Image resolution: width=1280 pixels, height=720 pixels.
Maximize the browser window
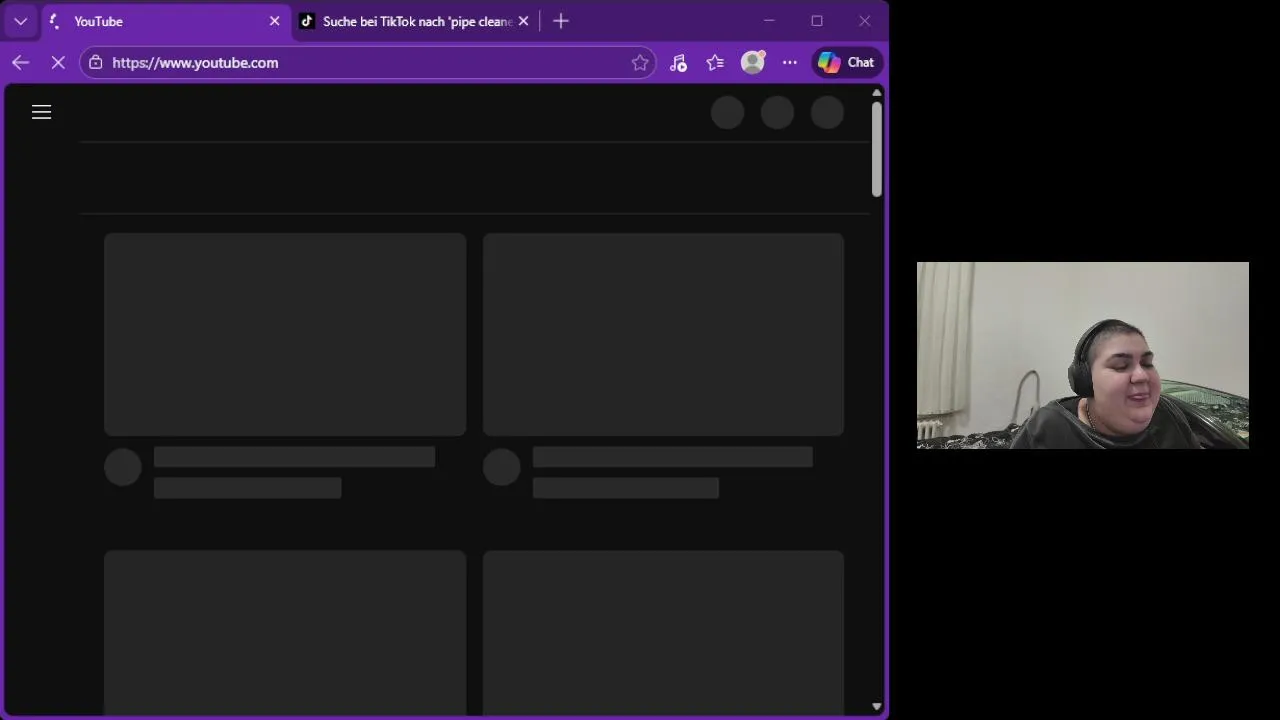(x=817, y=21)
